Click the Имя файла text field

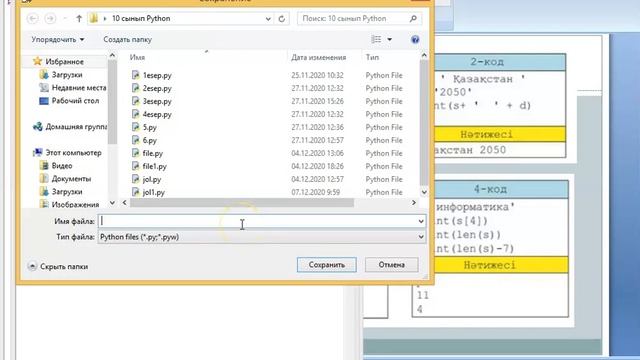262,221
